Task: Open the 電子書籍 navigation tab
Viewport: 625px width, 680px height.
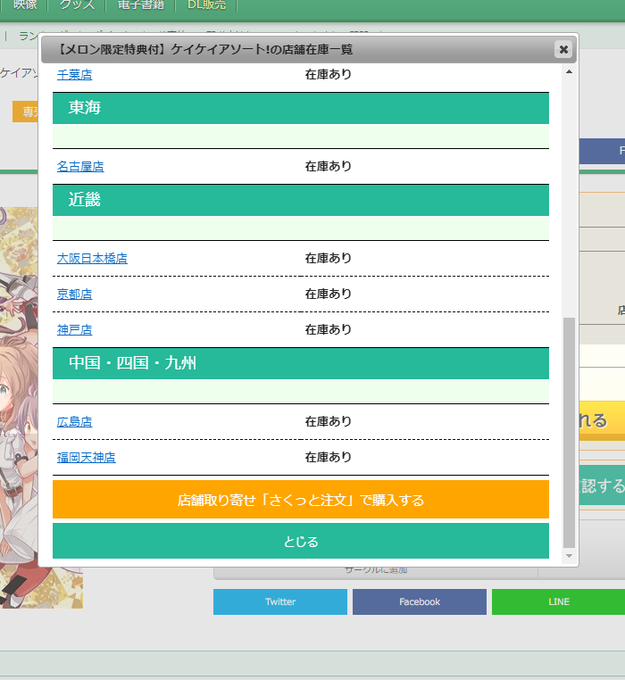Action: 141,5
